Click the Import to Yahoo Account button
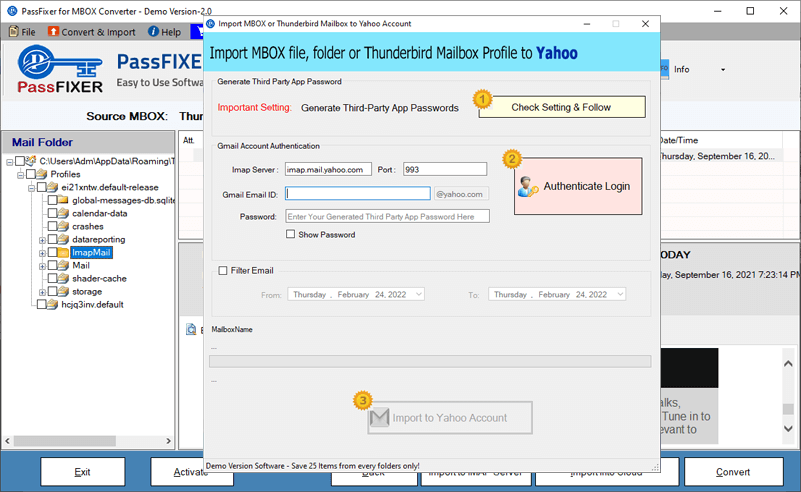 click(x=450, y=417)
